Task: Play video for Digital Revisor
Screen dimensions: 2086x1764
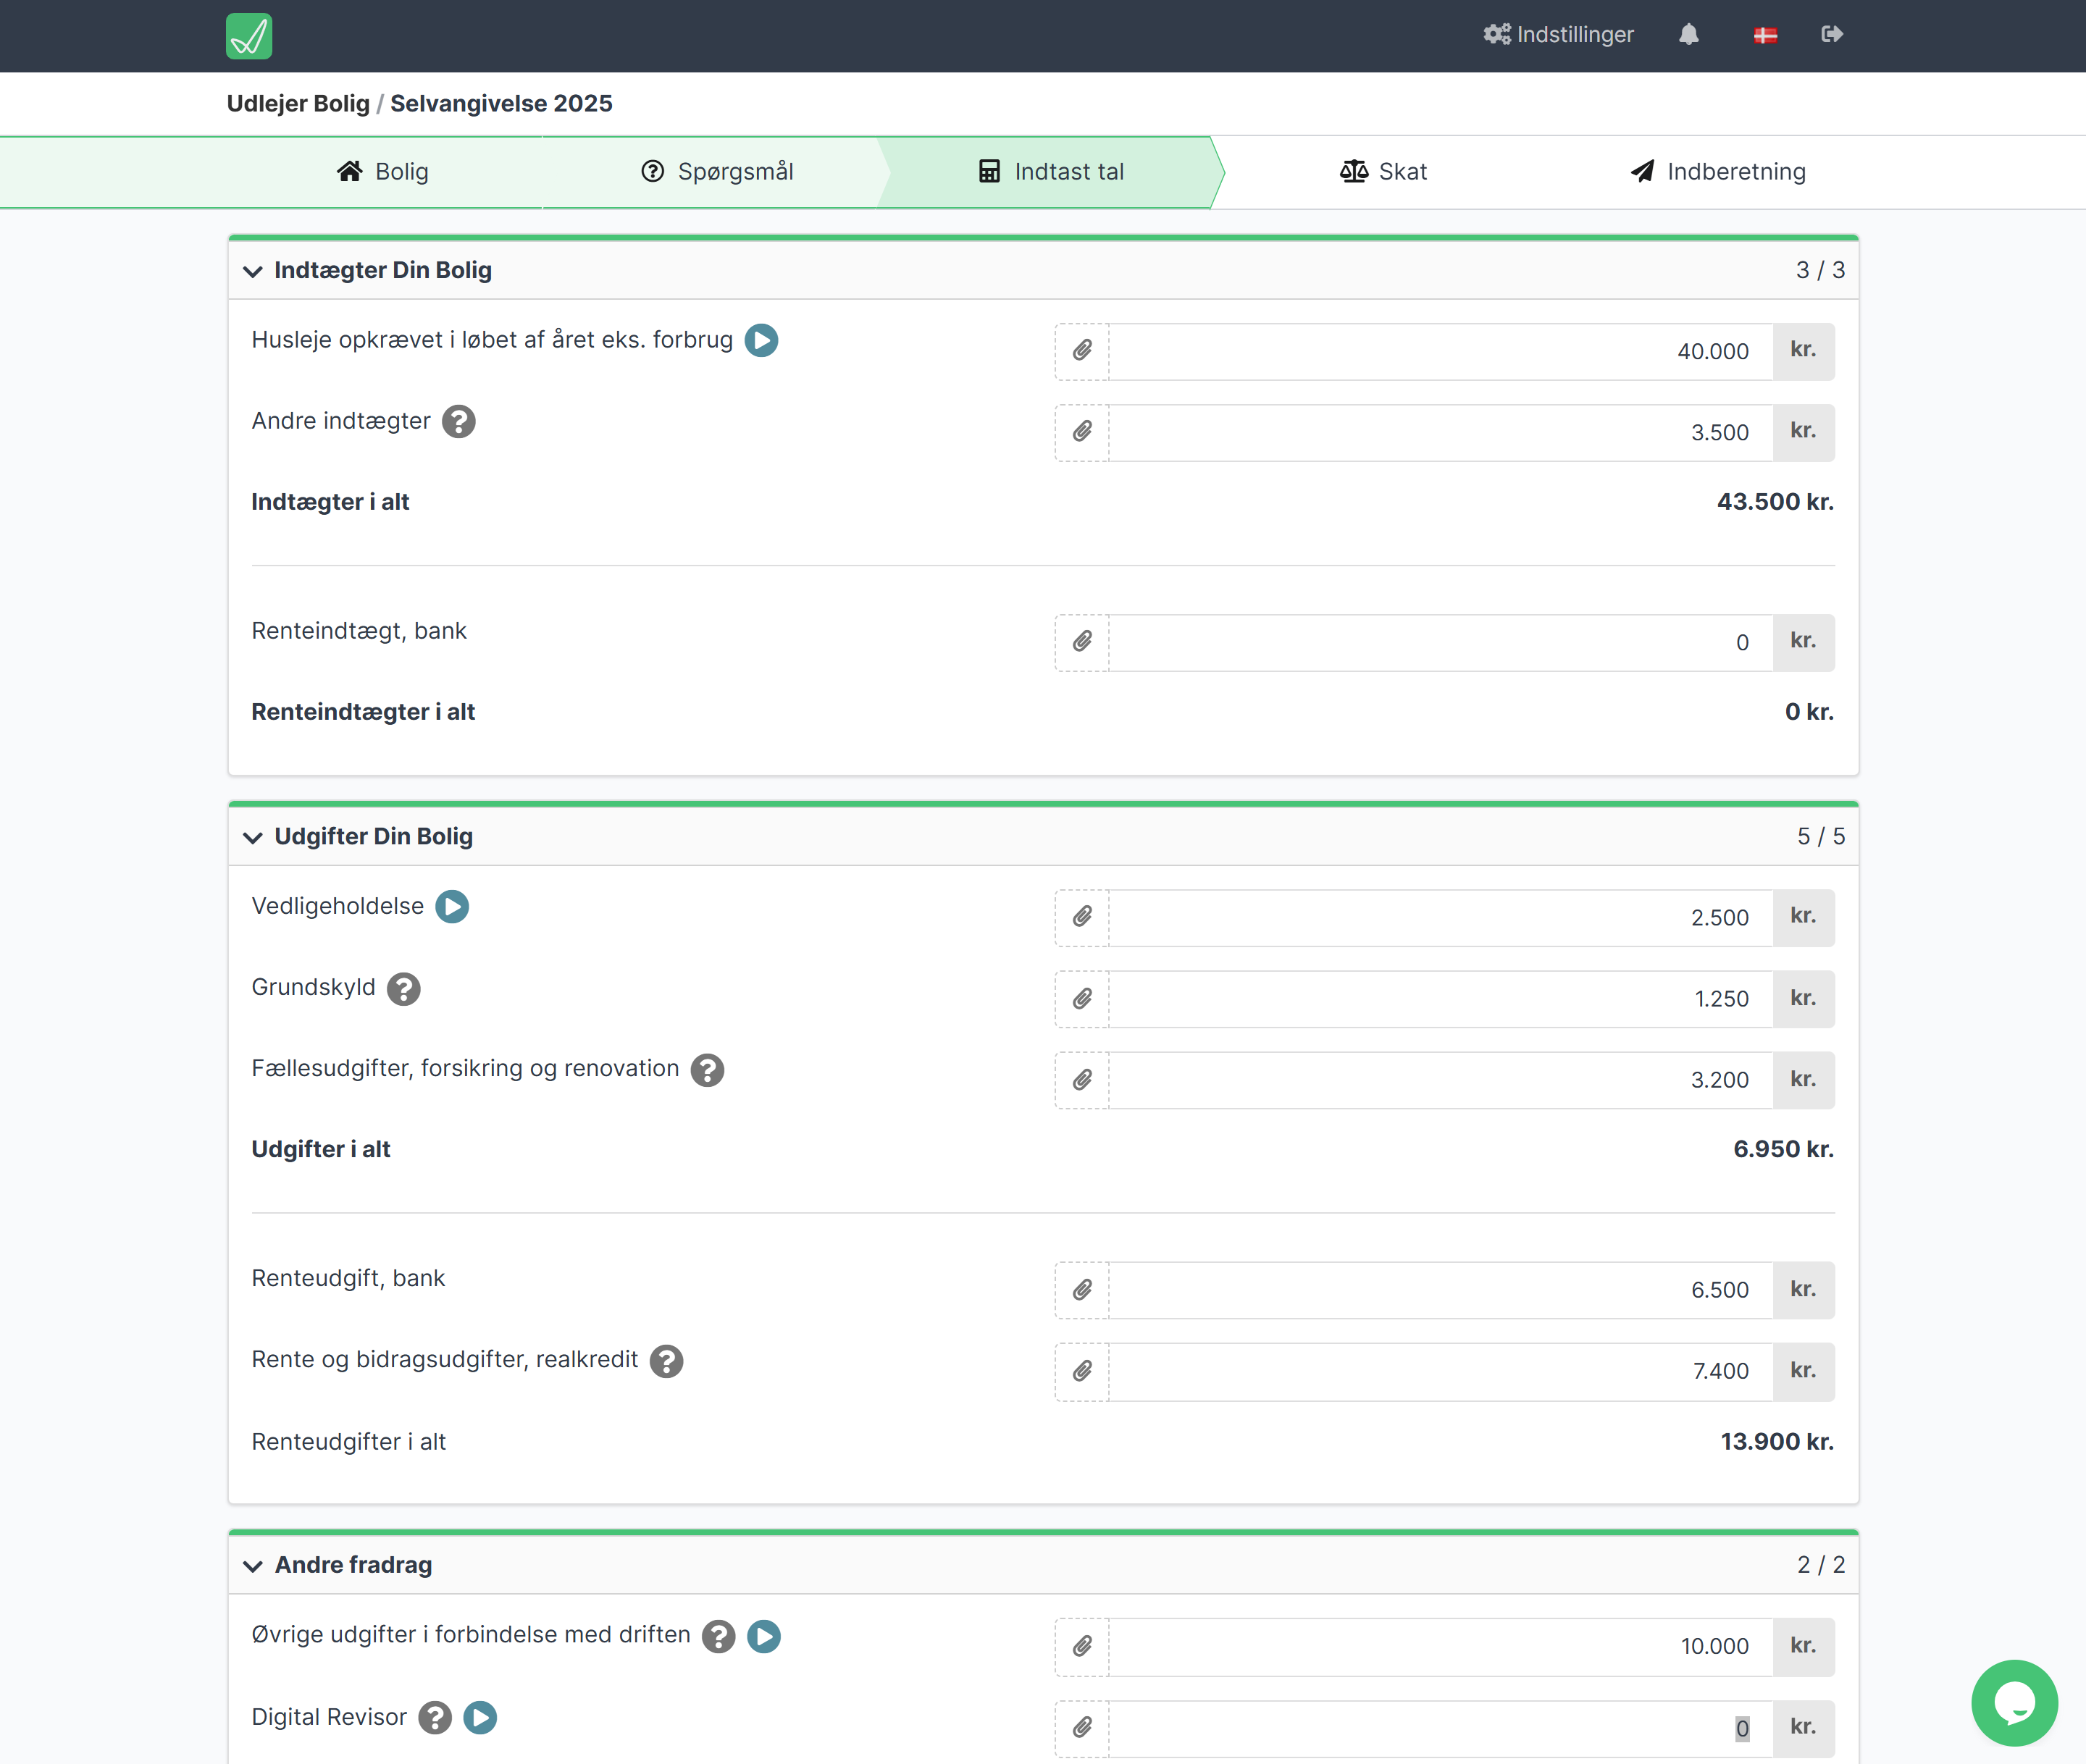Action: (x=480, y=1718)
